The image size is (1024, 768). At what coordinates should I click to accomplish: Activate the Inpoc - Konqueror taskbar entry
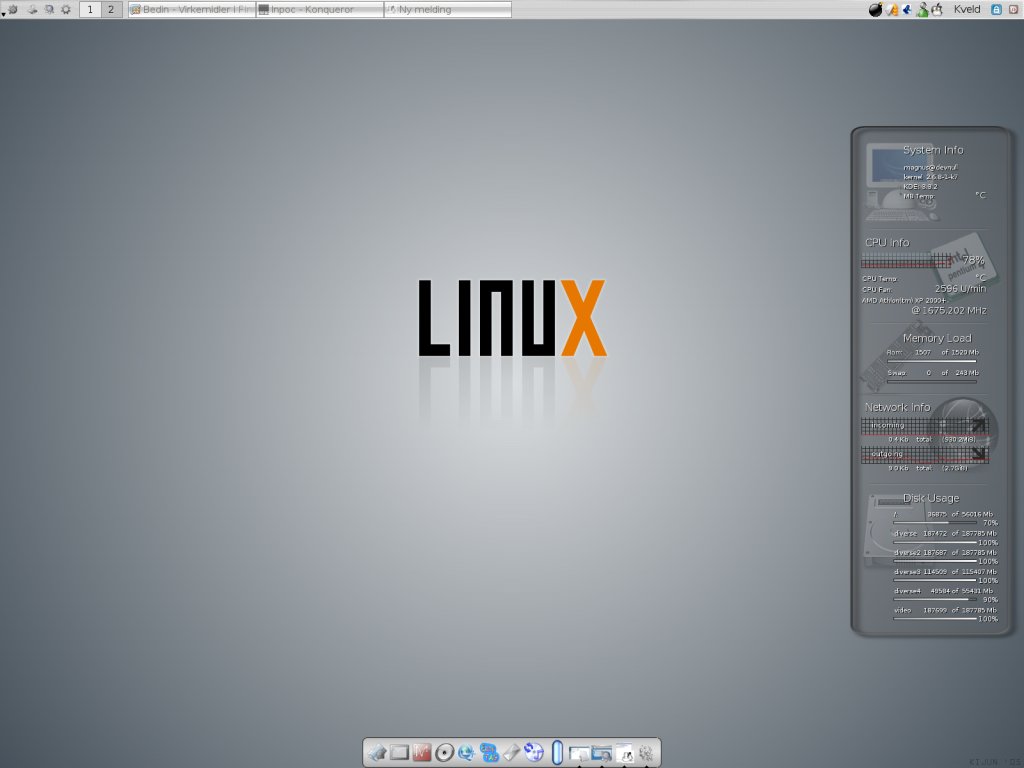[x=319, y=9]
